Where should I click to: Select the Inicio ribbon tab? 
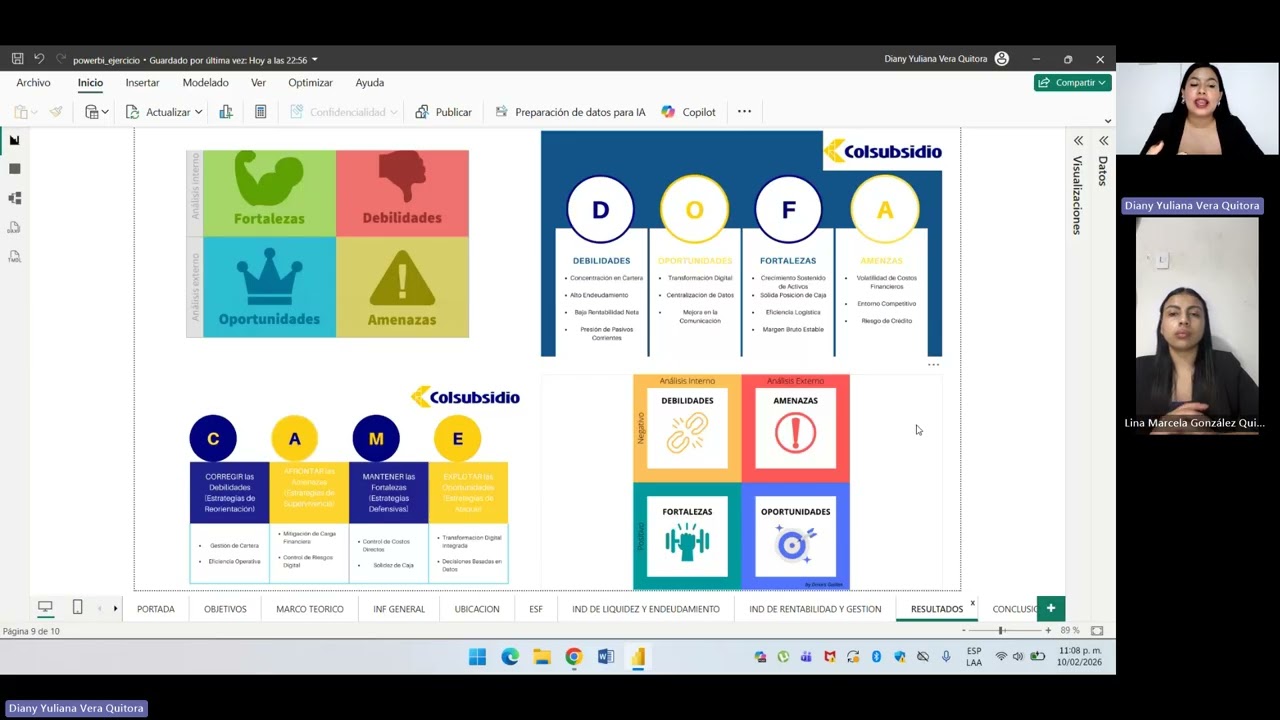click(x=90, y=83)
